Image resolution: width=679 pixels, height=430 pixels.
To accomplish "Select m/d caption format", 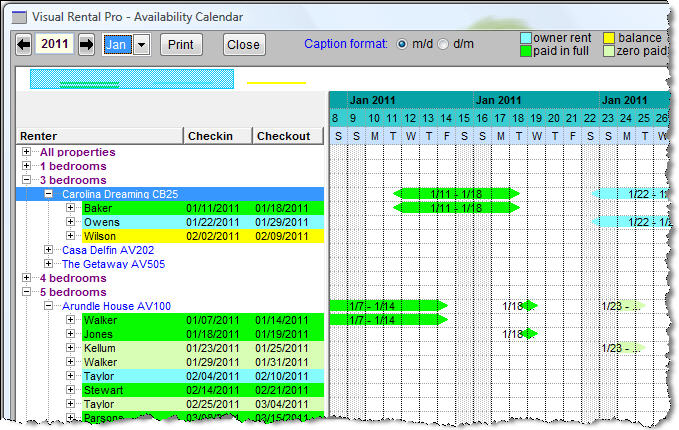I will 402,44.
